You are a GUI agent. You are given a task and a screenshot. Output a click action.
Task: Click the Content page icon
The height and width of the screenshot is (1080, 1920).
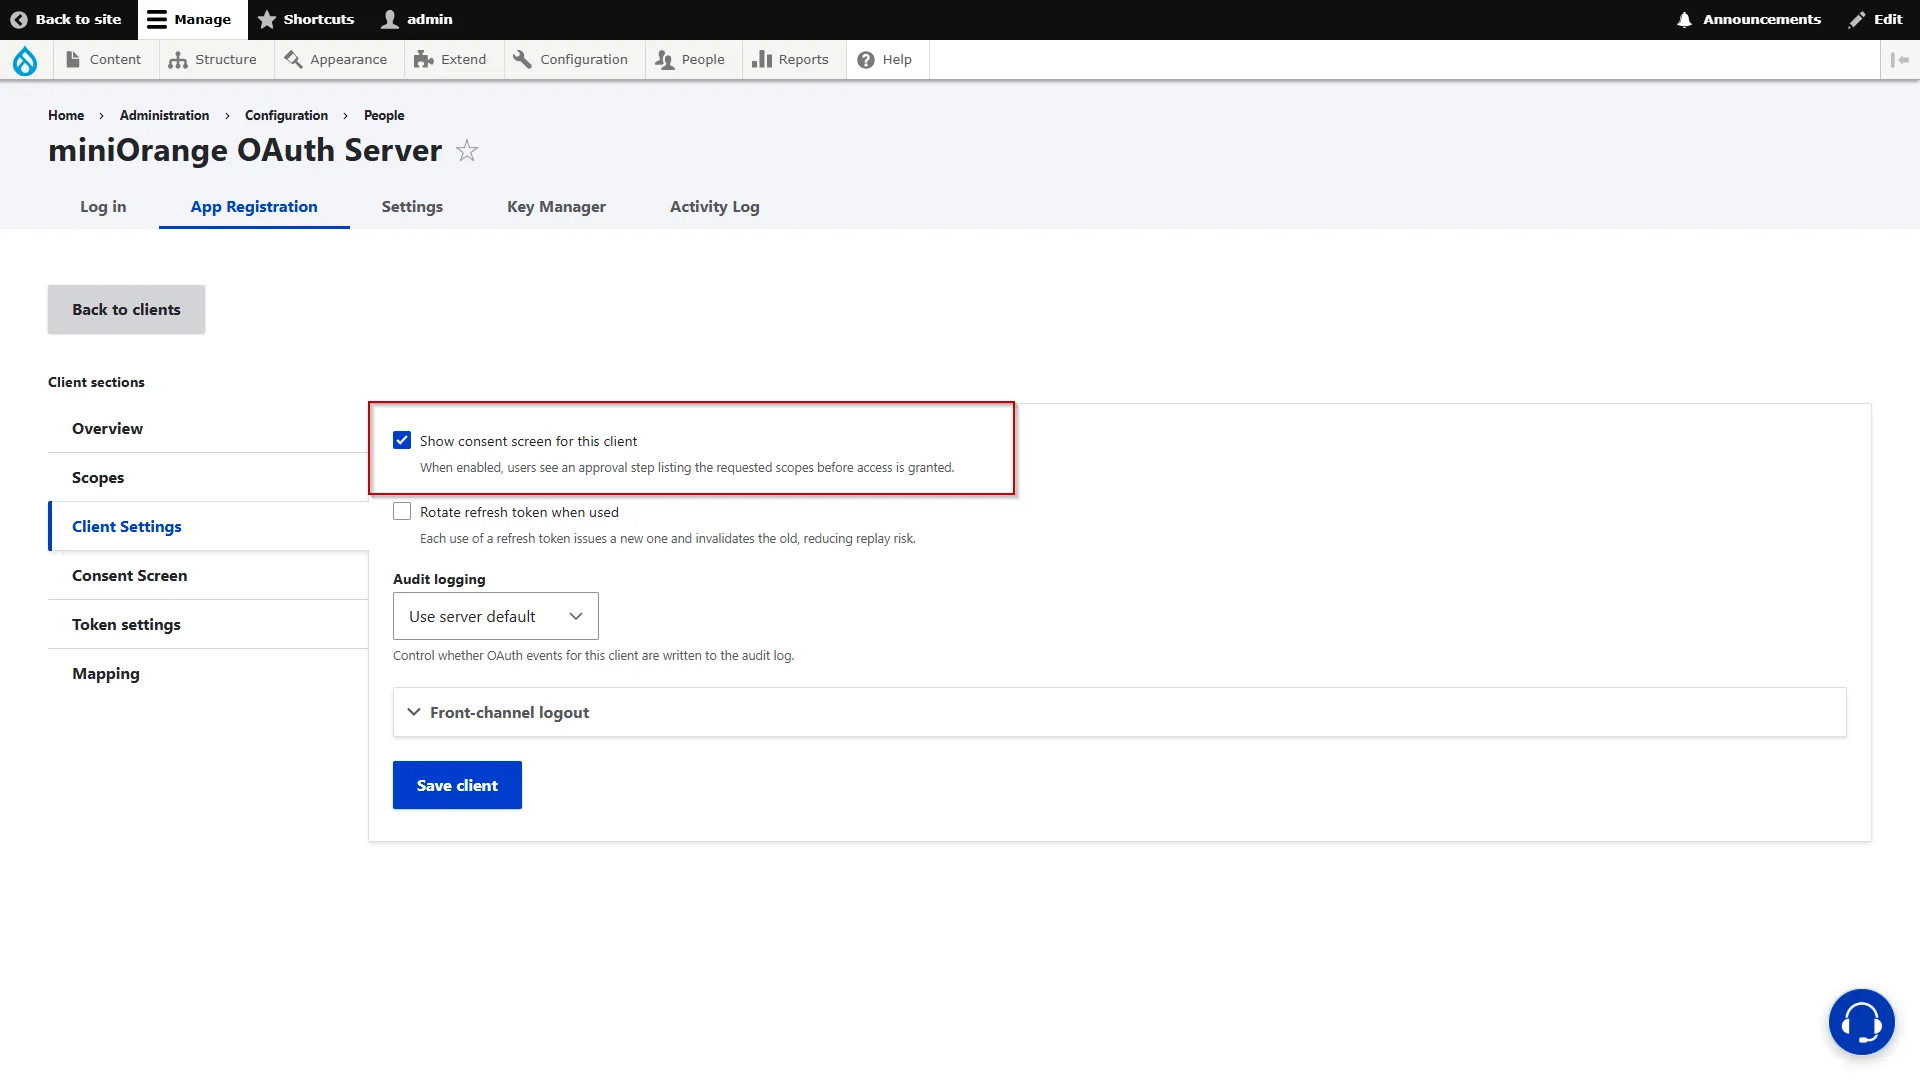point(73,60)
